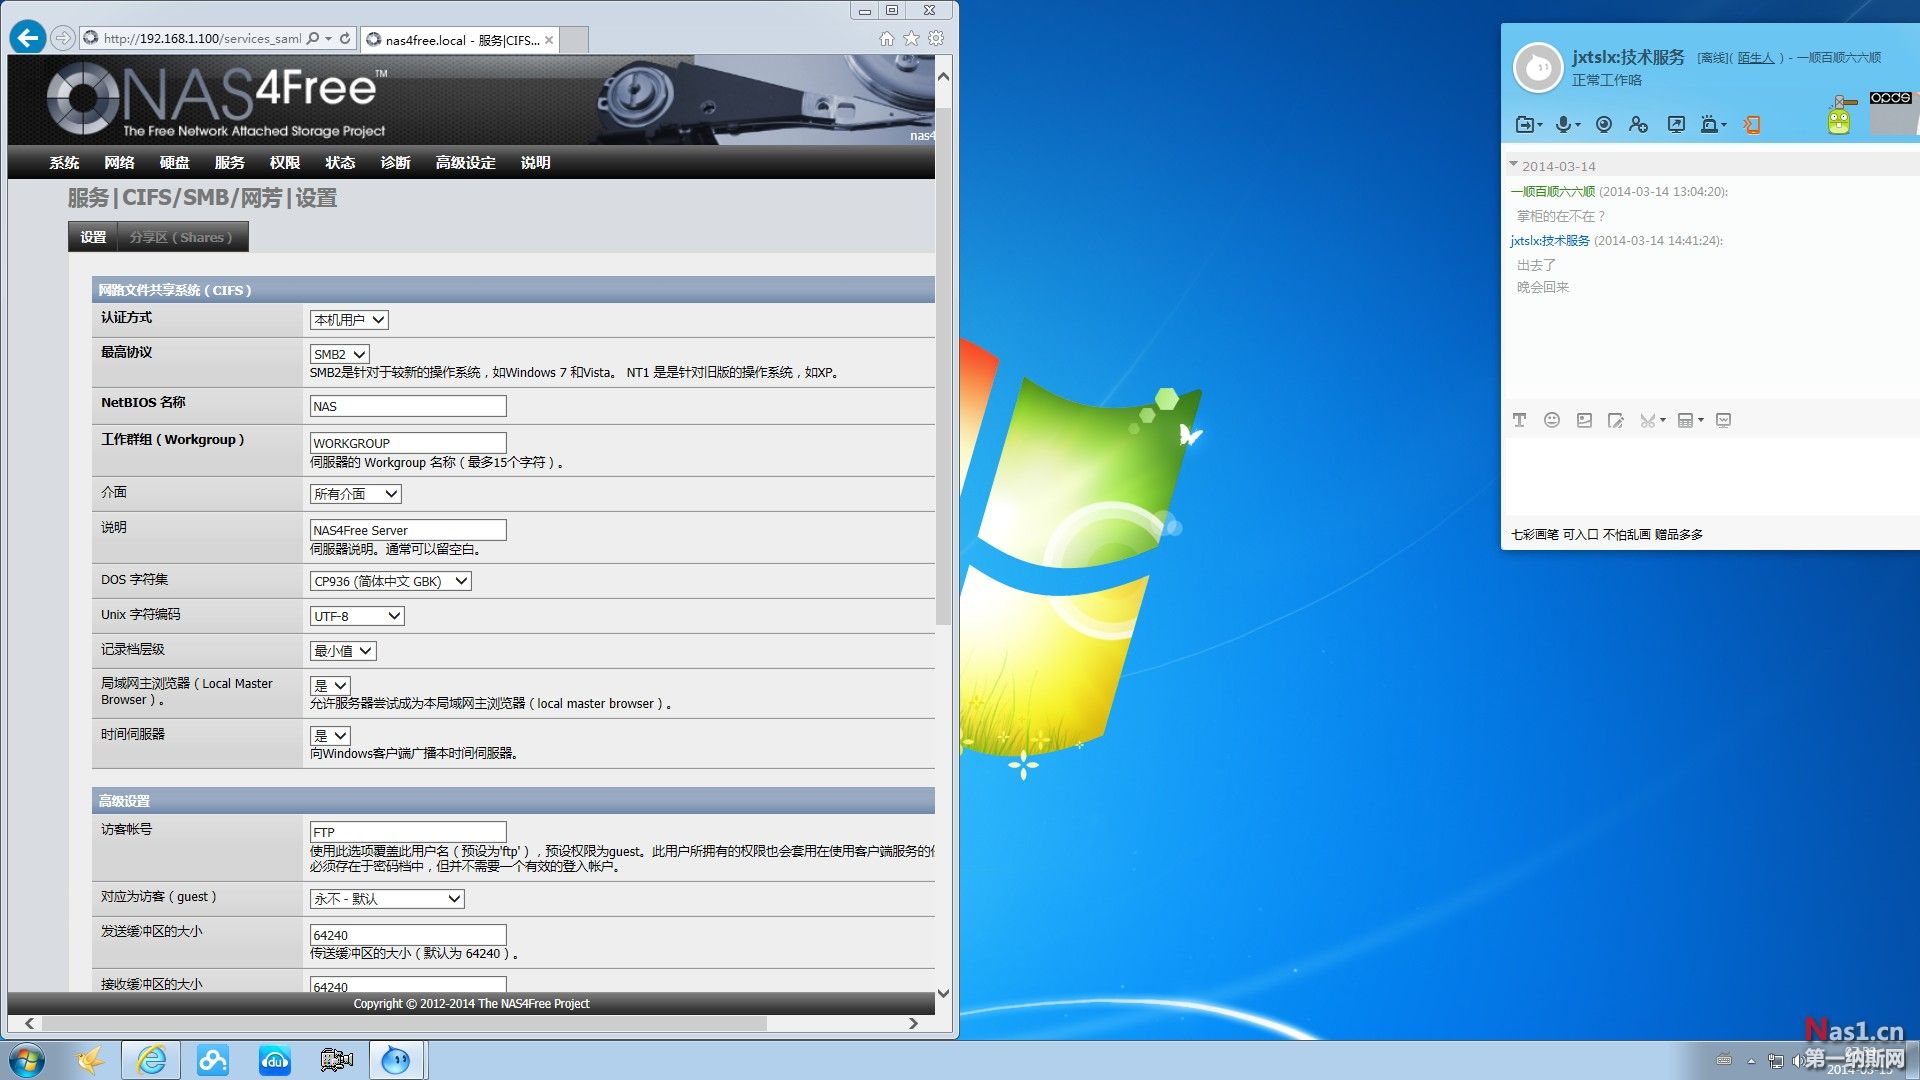
Task: Open the 诊断 menu
Action: point(395,162)
